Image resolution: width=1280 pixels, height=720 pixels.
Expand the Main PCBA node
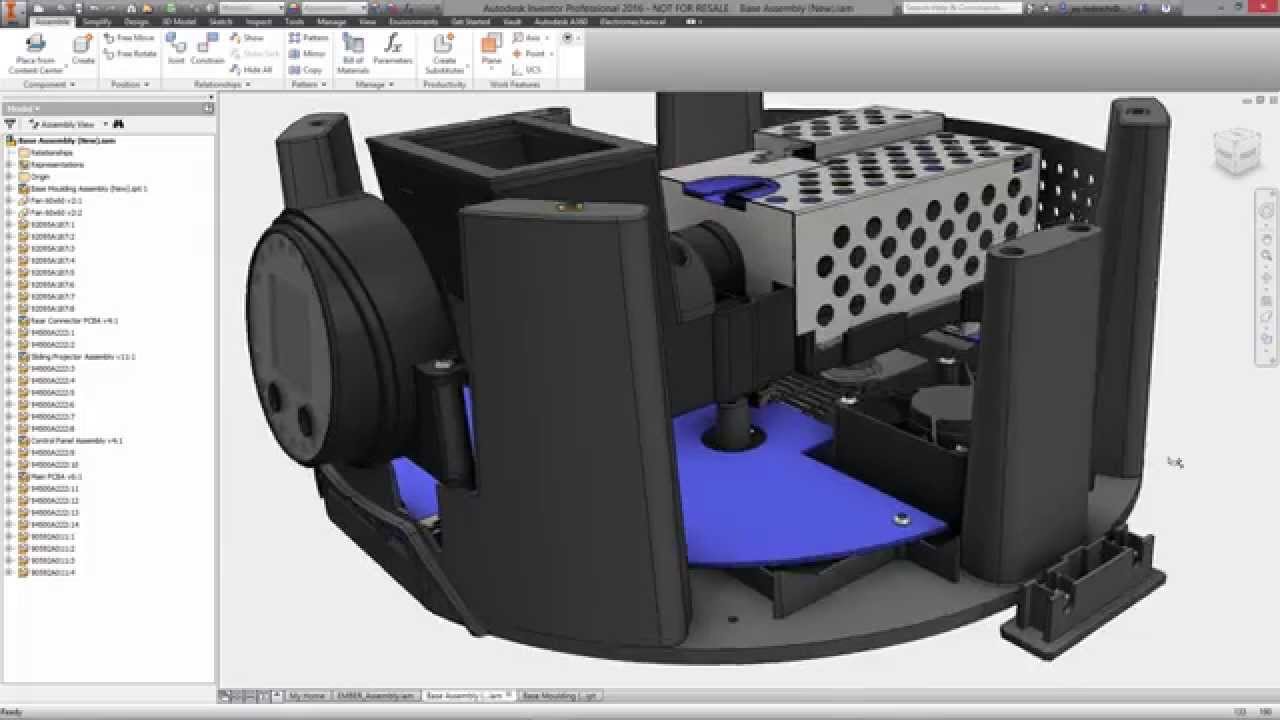point(10,476)
